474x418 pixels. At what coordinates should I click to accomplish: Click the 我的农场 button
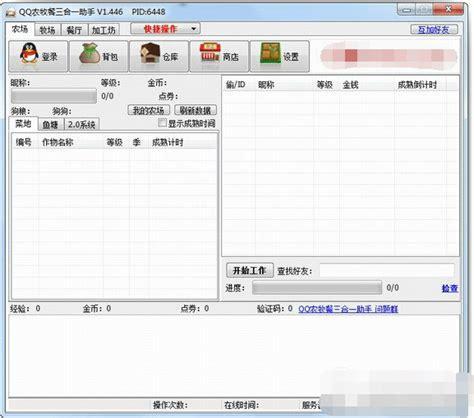149,110
